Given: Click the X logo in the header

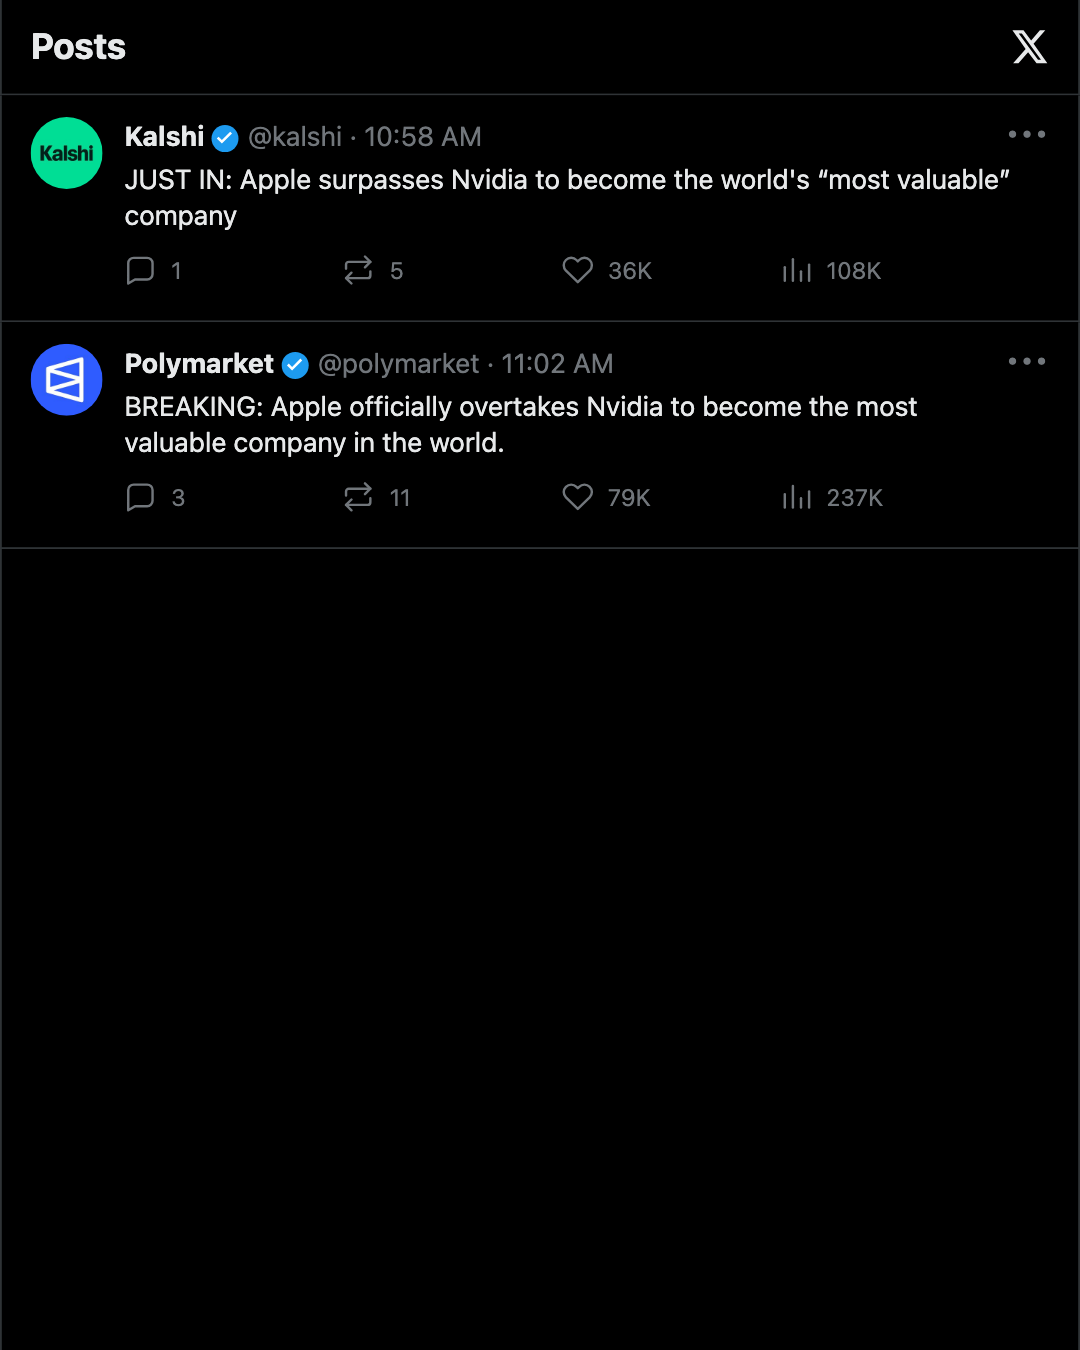Looking at the screenshot, I should coord(1029,47).
